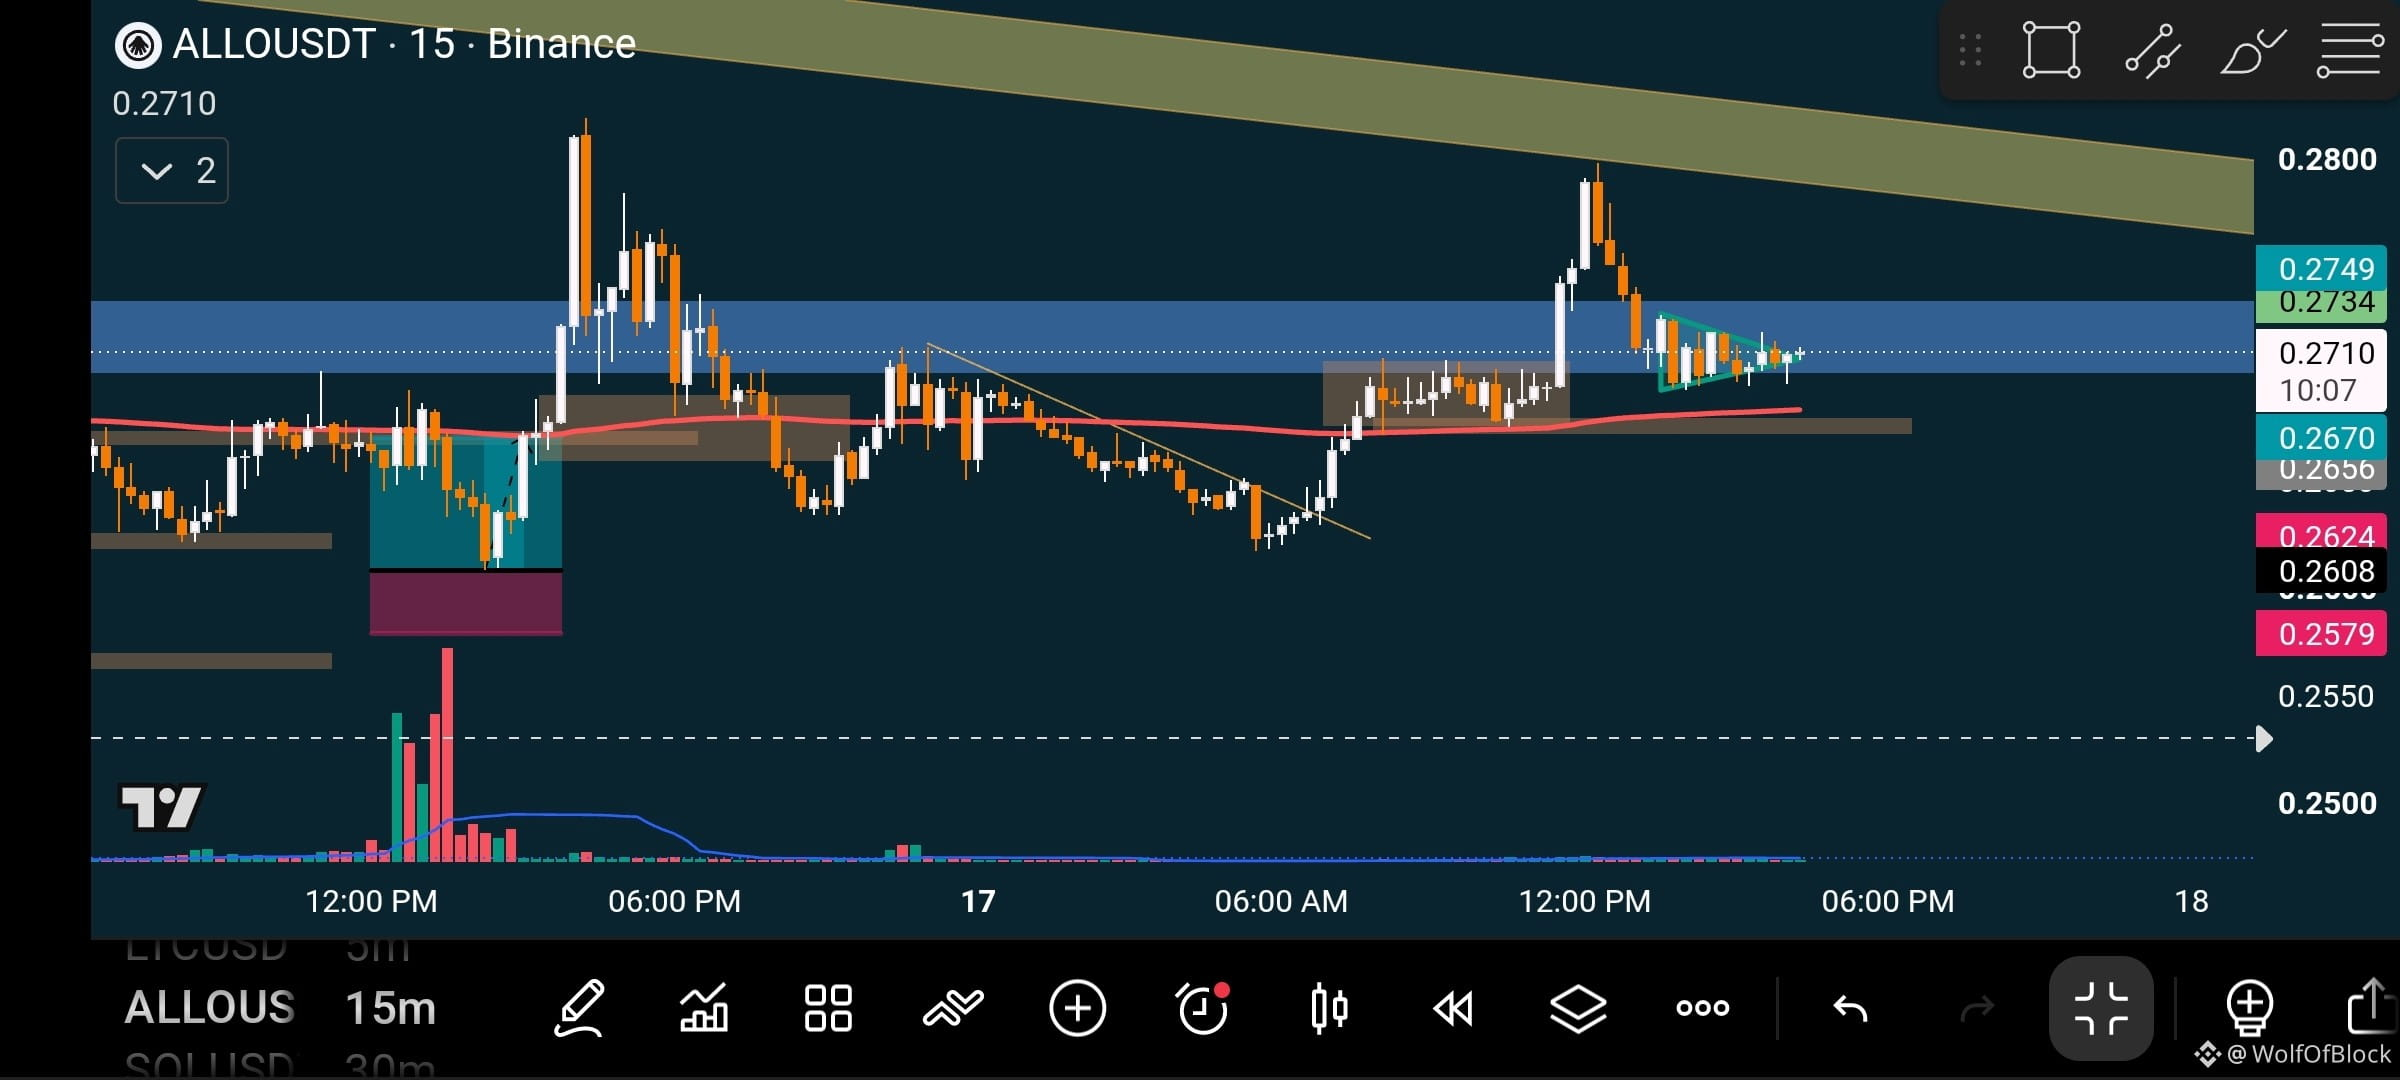Select the rectangle drawing tool
Screen dimensions: 2400x1080
click(x=2051, y=50)
